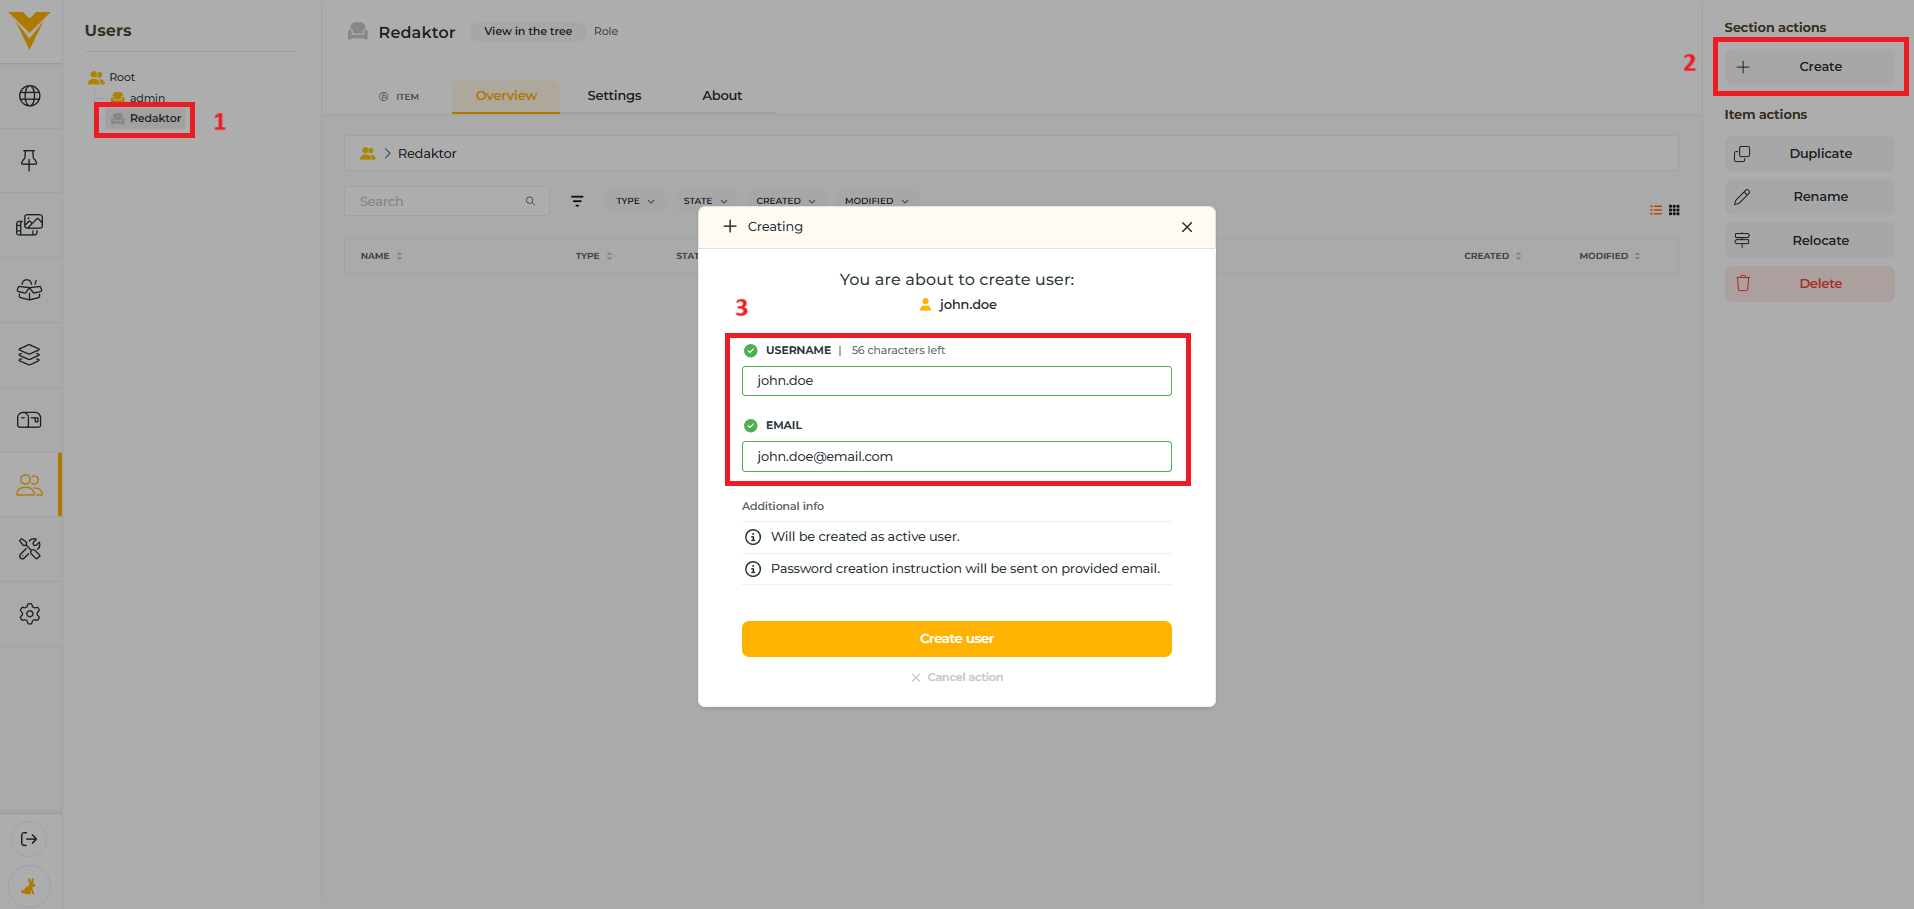Open the settings gear sidebar icon
The width and height of the screenshot is (1914, 909).
30,614
